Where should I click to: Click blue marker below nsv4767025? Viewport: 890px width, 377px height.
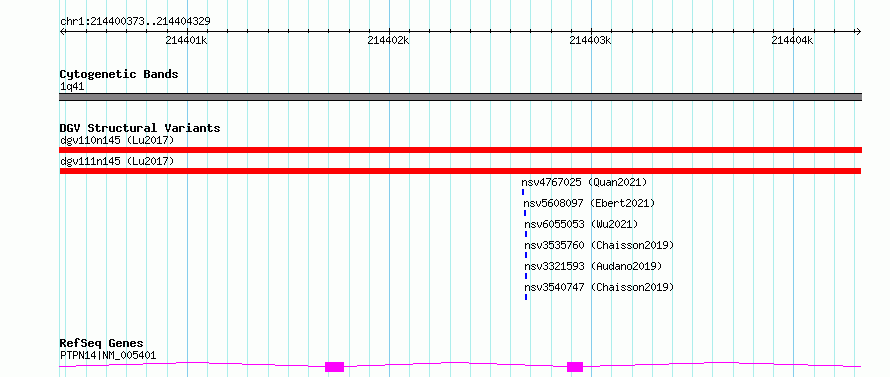[523, 192]
